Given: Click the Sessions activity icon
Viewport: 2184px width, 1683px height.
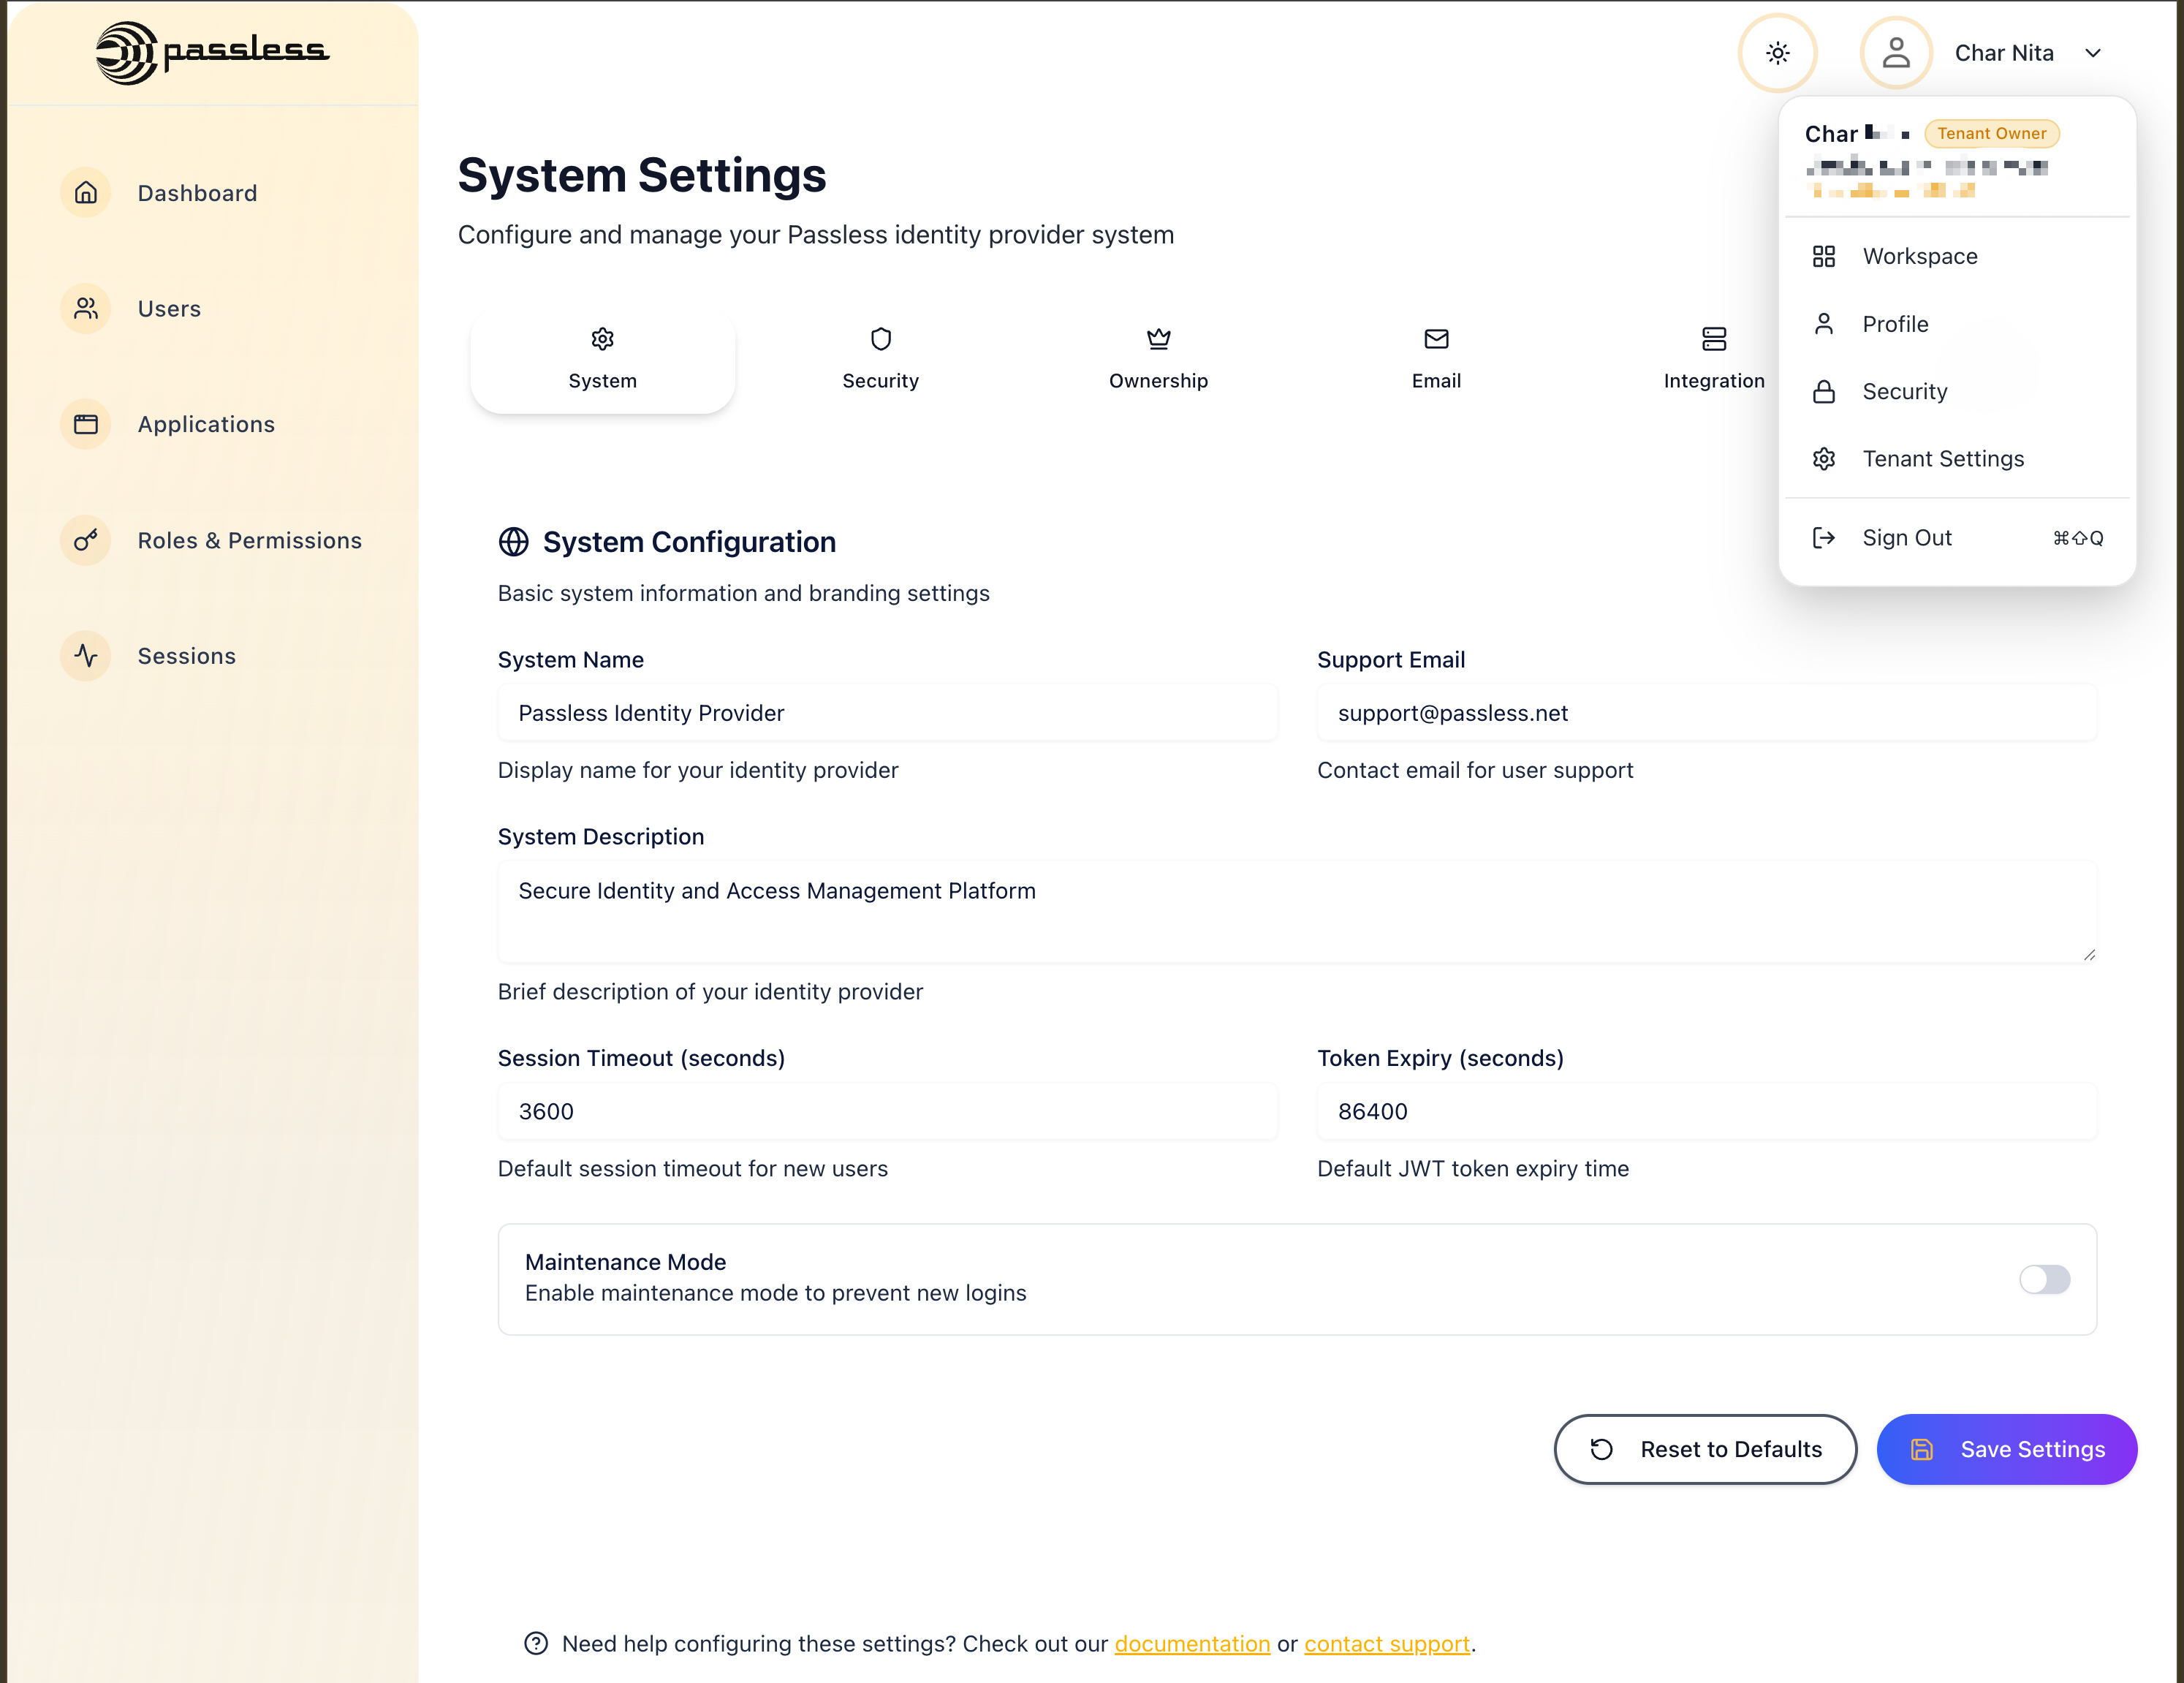Looking at the screenshot, I should point(86,656).
